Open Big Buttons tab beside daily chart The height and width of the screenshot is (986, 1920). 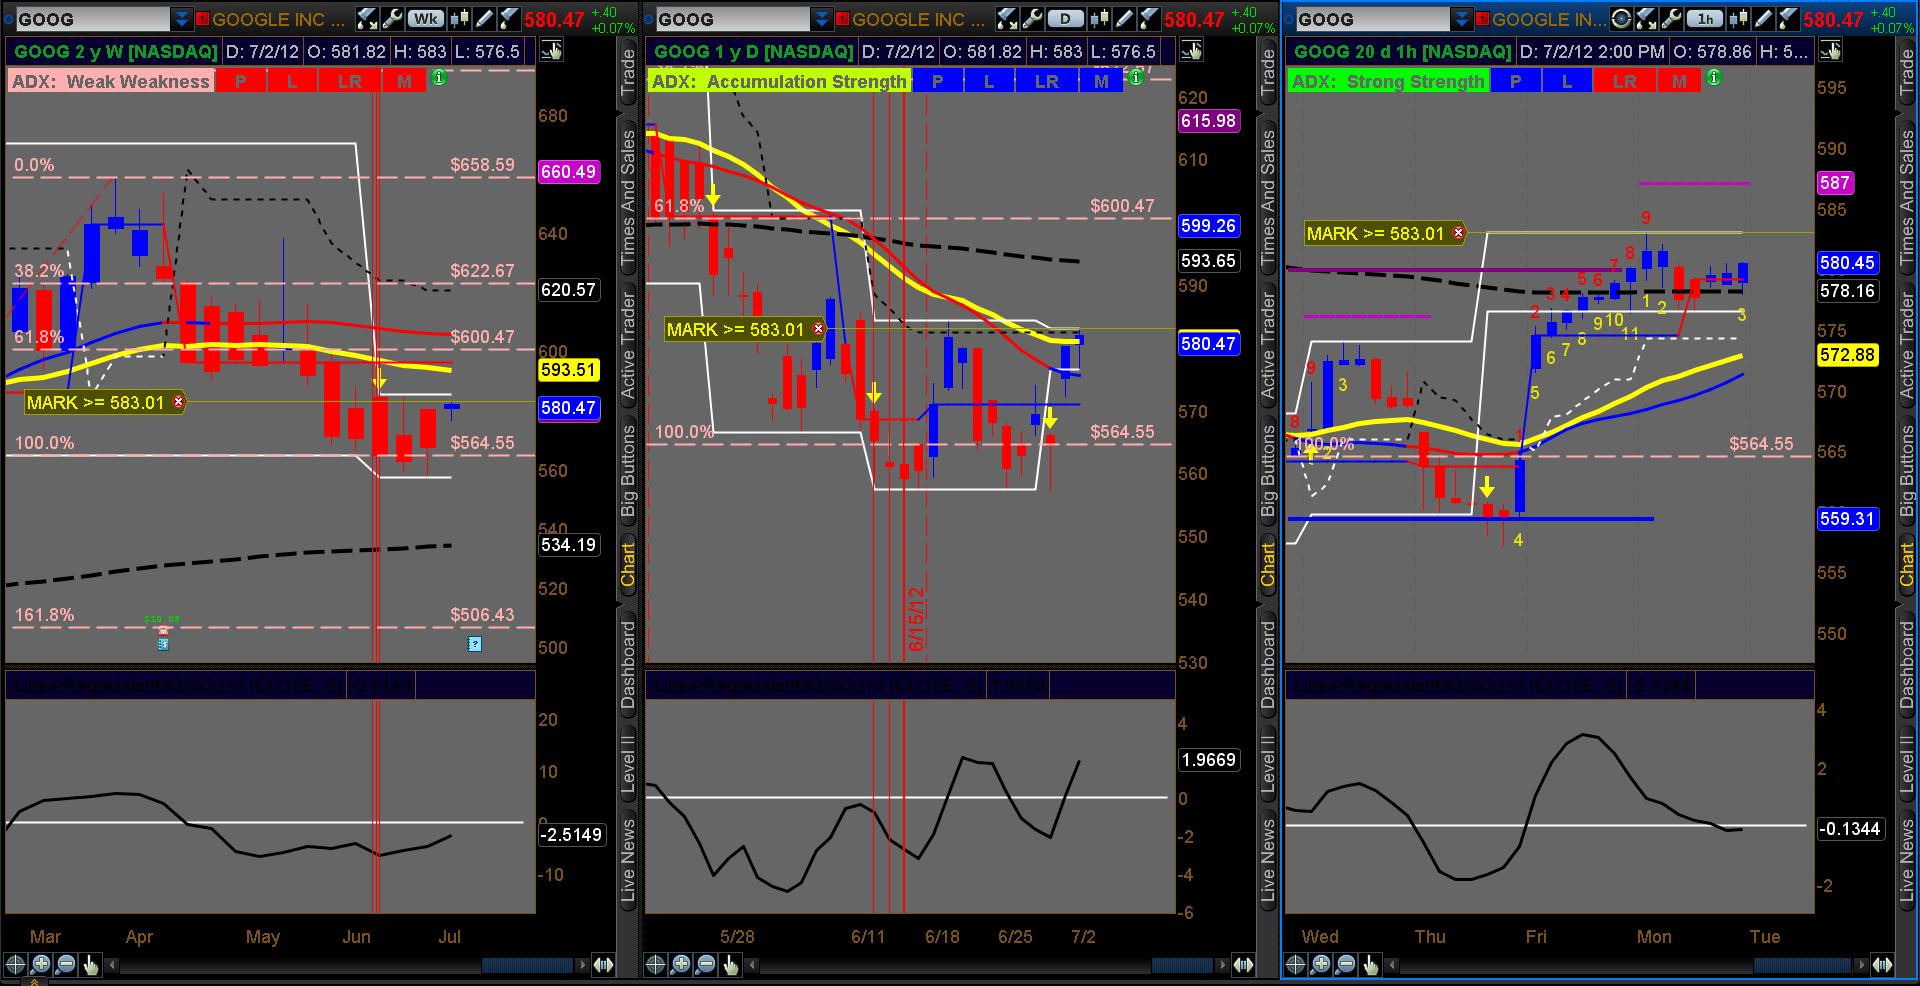tap(1268, 469)
